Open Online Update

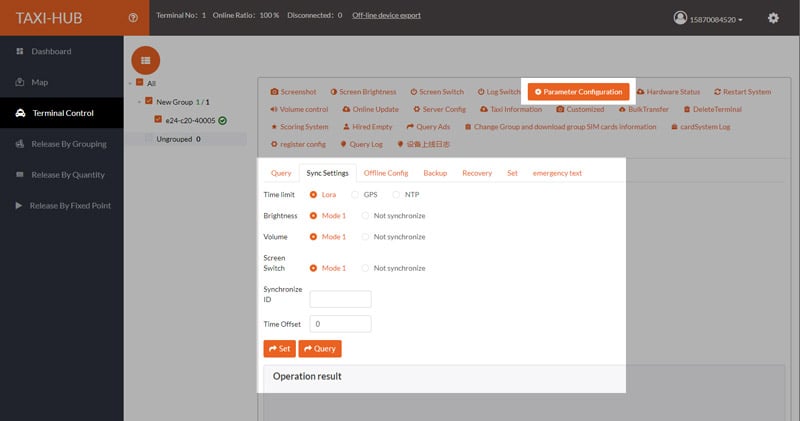pos(370,109)
